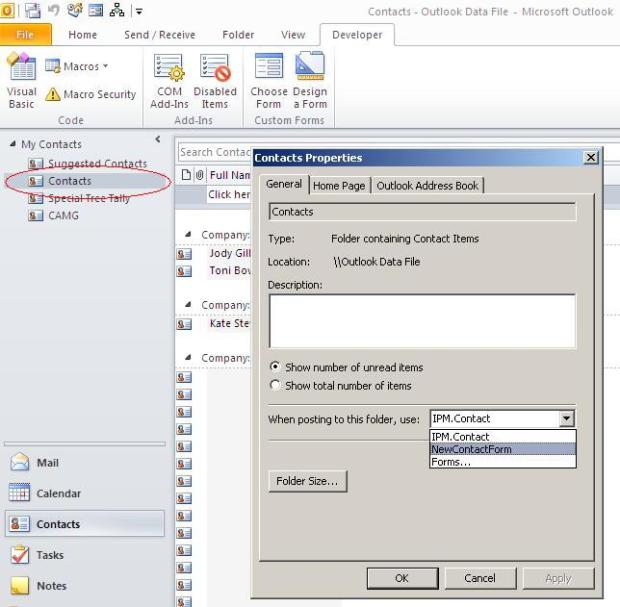Screen dimensions: 620x607
Task: Open the File tab
Action: [25, 35]
